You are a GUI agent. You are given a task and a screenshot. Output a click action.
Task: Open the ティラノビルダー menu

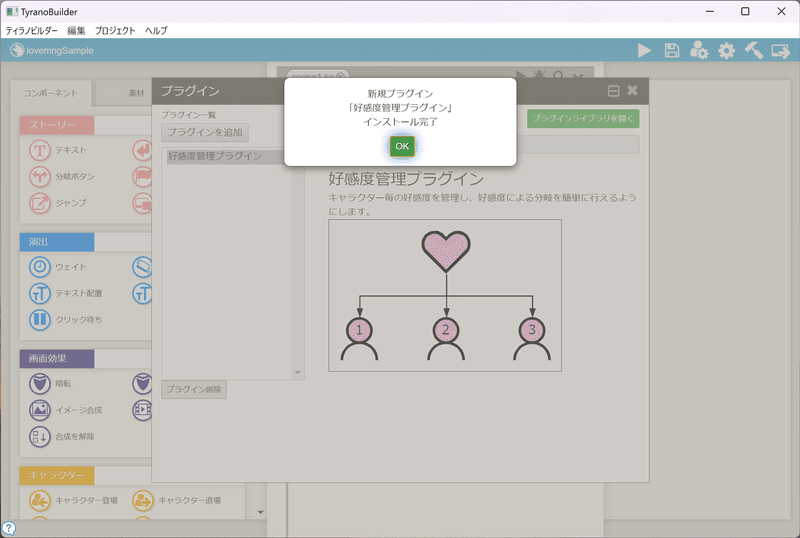(32, 31)
